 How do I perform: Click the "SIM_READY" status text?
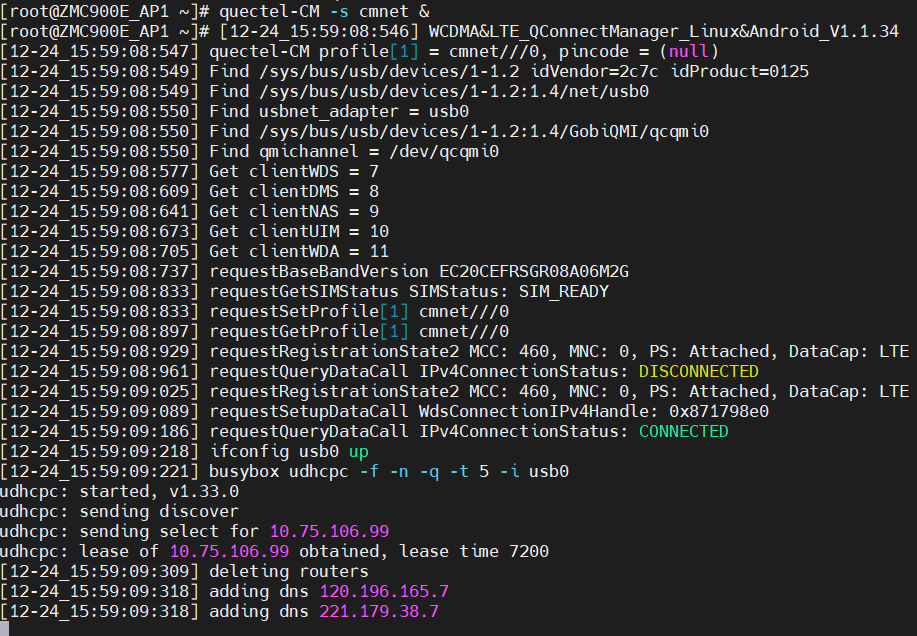[564, 291]
